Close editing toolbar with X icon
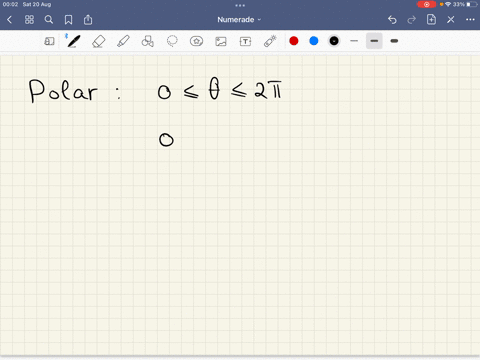The image size is (480, 360). point(451,20)
